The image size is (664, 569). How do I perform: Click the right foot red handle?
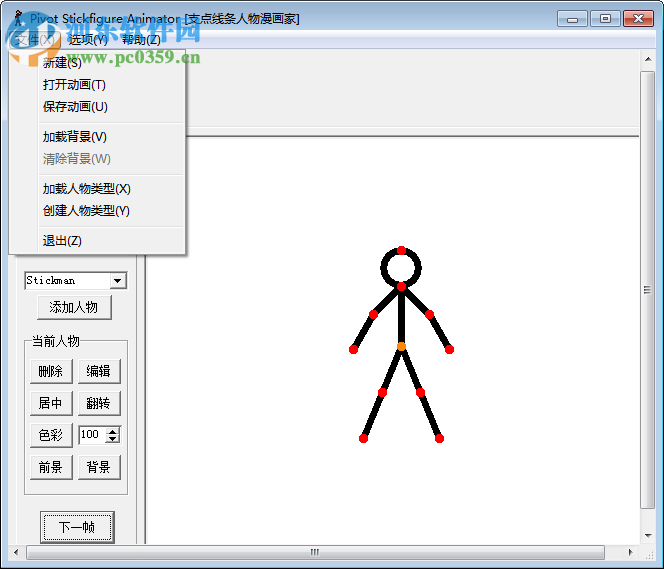(439, 438)
